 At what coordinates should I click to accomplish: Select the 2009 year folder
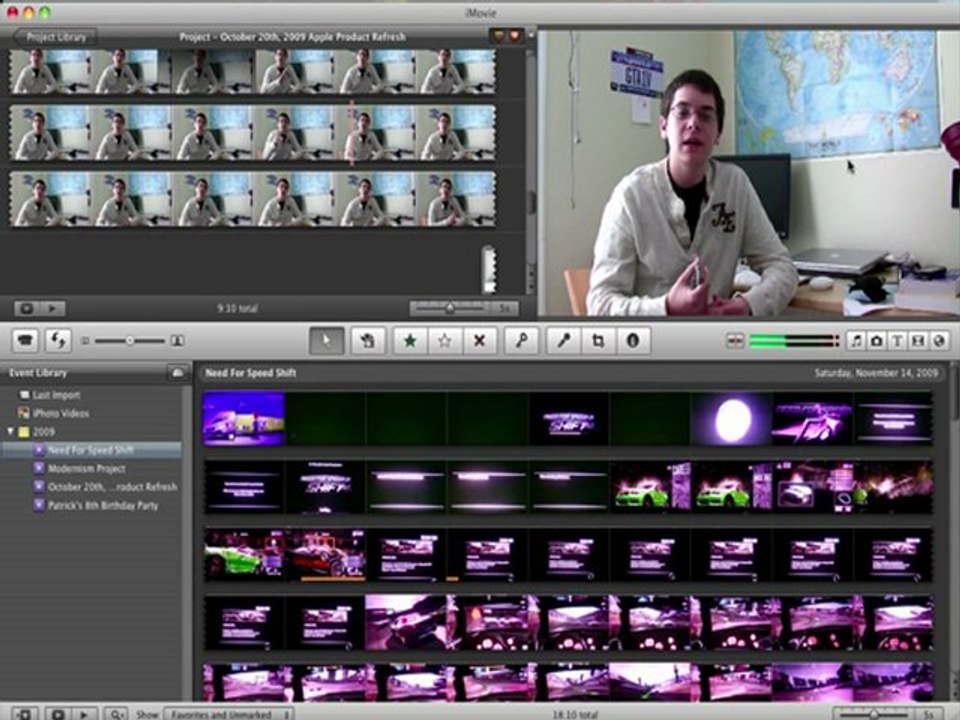43,432
